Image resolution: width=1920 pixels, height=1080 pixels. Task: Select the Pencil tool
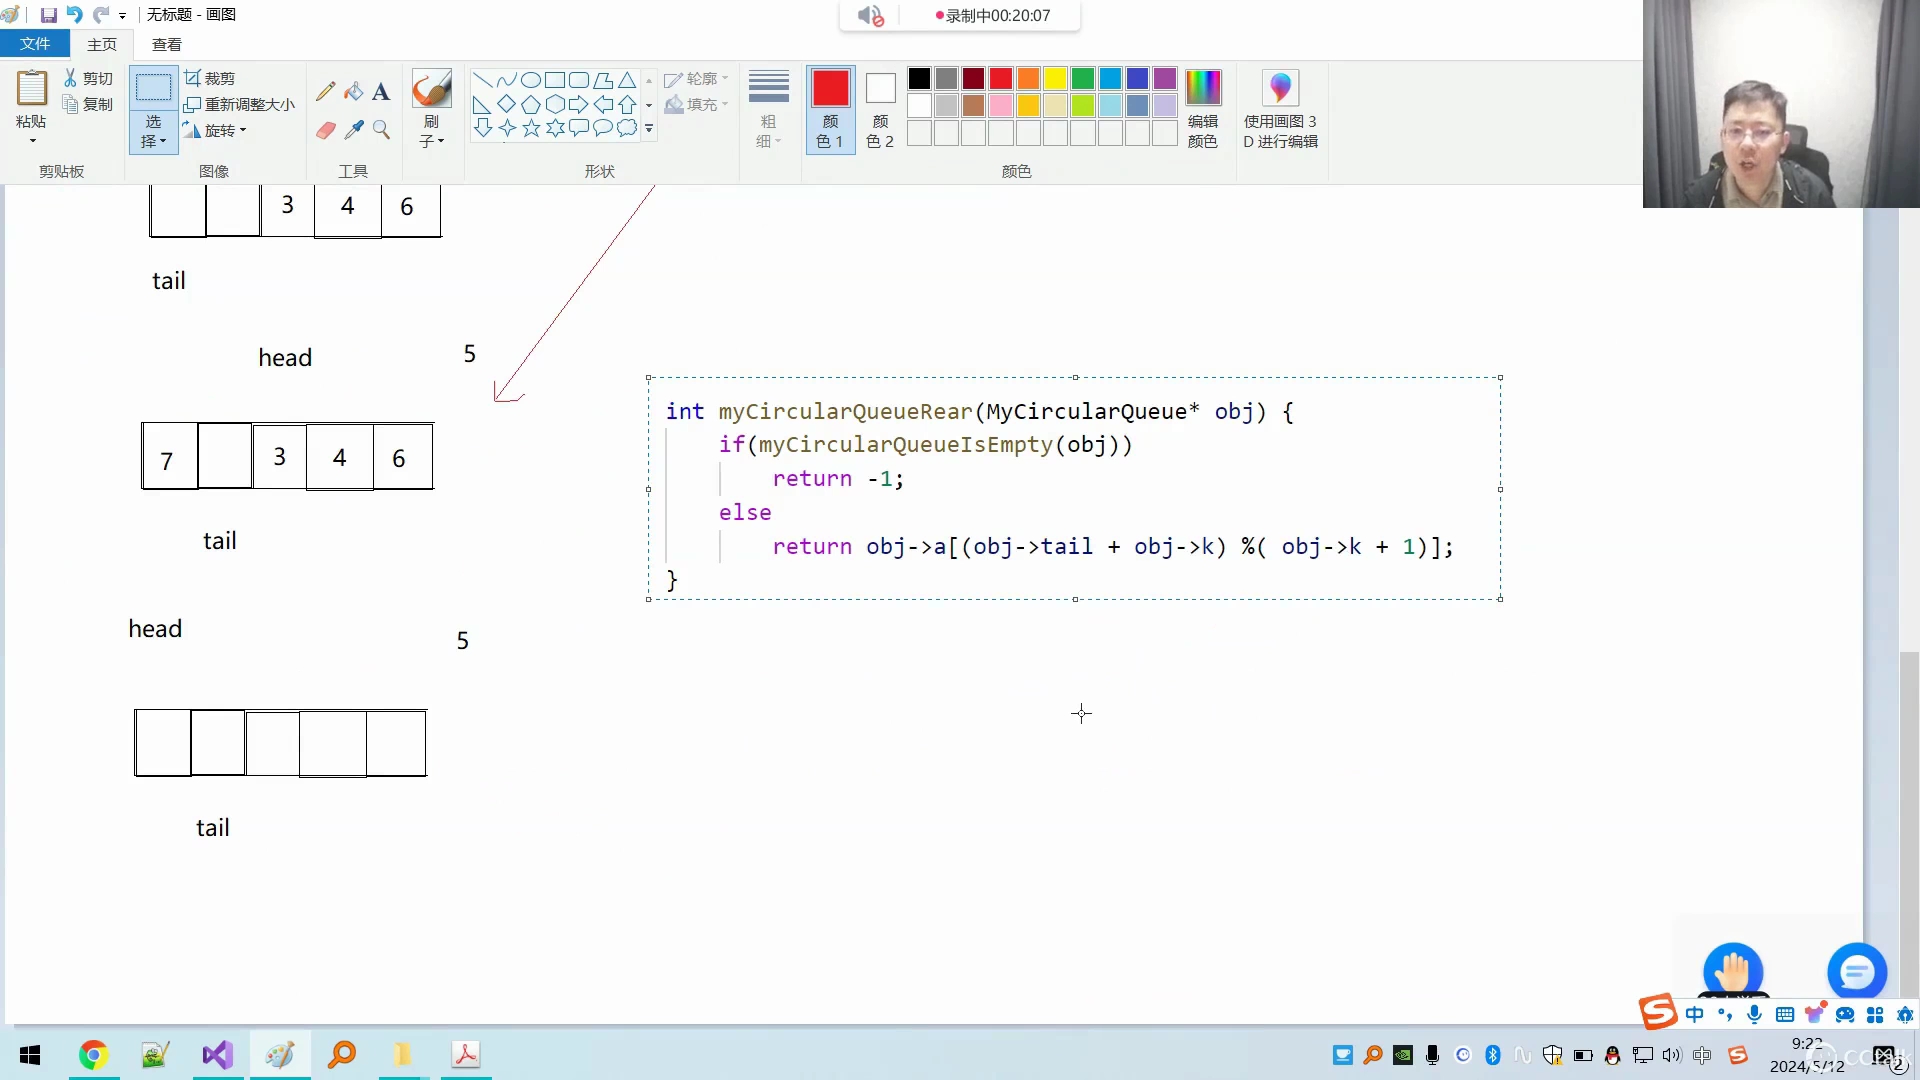pos(325,92)
